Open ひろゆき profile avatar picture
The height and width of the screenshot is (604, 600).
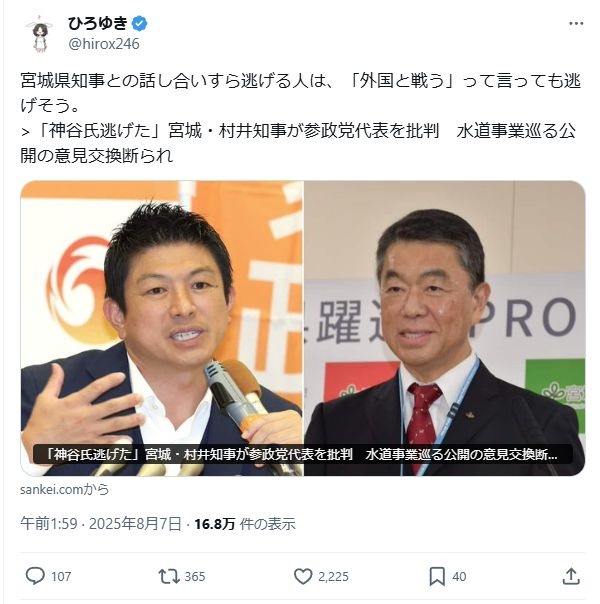point(40,34)
